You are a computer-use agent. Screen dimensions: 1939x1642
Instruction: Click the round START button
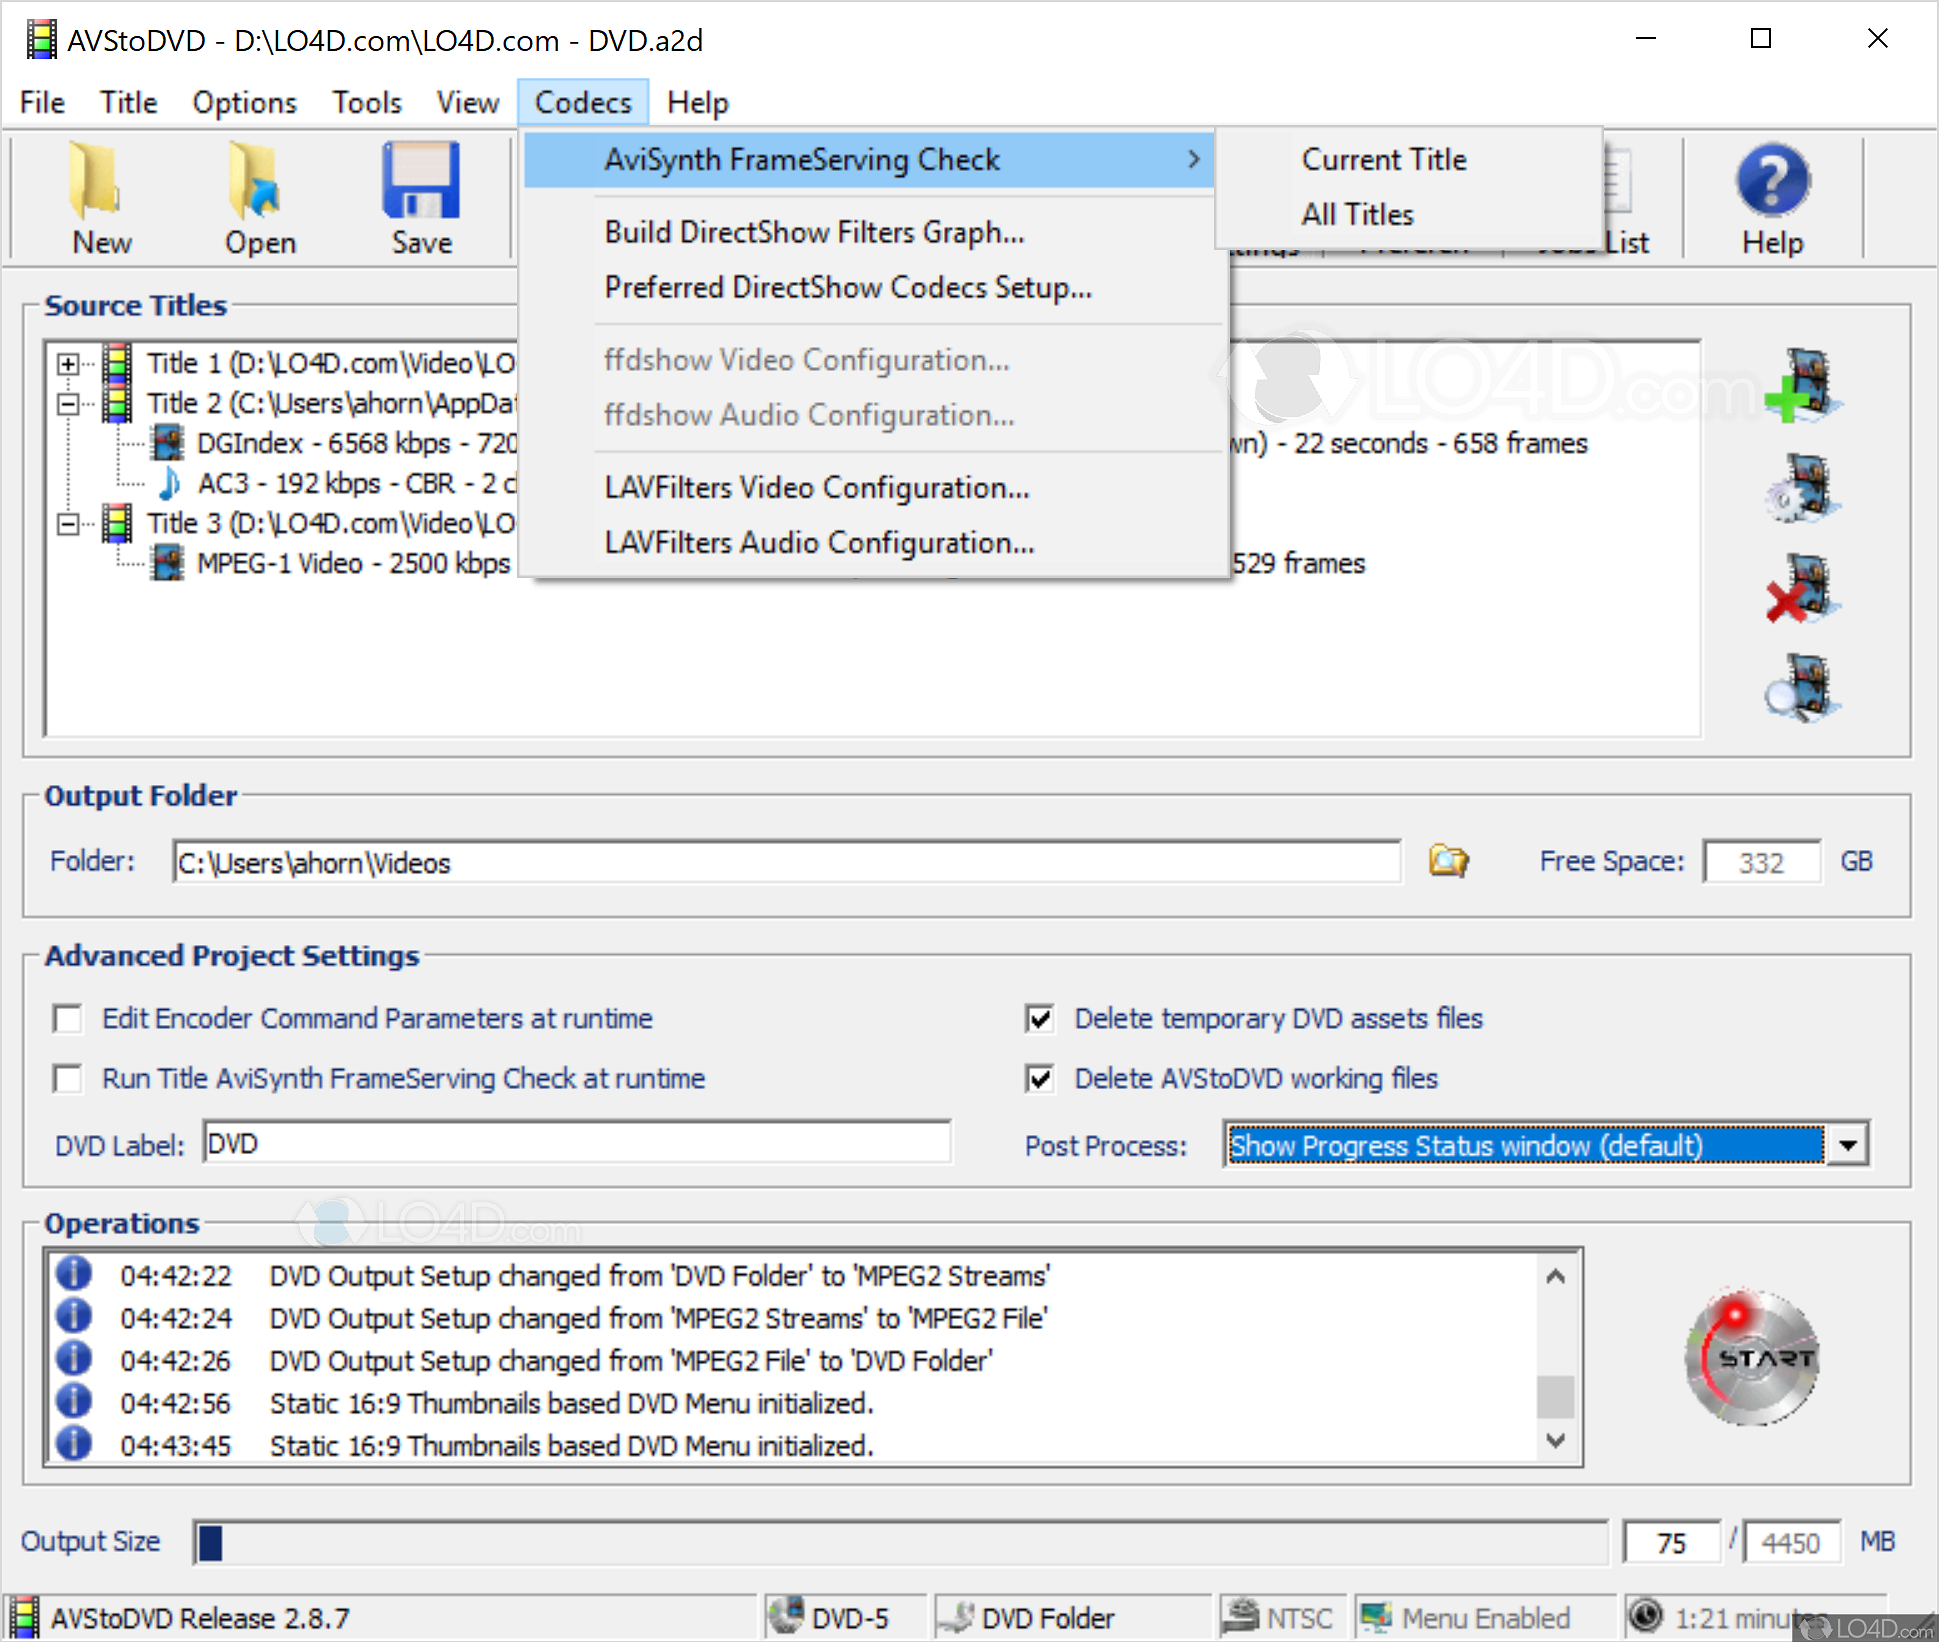pos(1752,1357)
